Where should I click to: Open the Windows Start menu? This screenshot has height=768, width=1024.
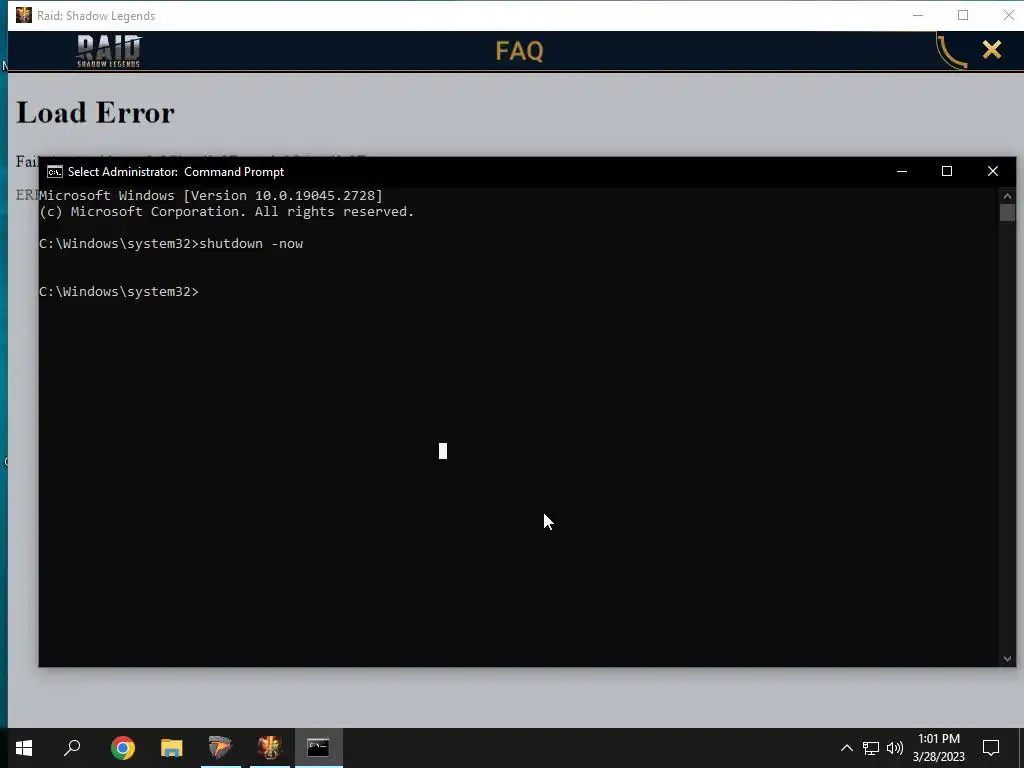coord(24,748)
